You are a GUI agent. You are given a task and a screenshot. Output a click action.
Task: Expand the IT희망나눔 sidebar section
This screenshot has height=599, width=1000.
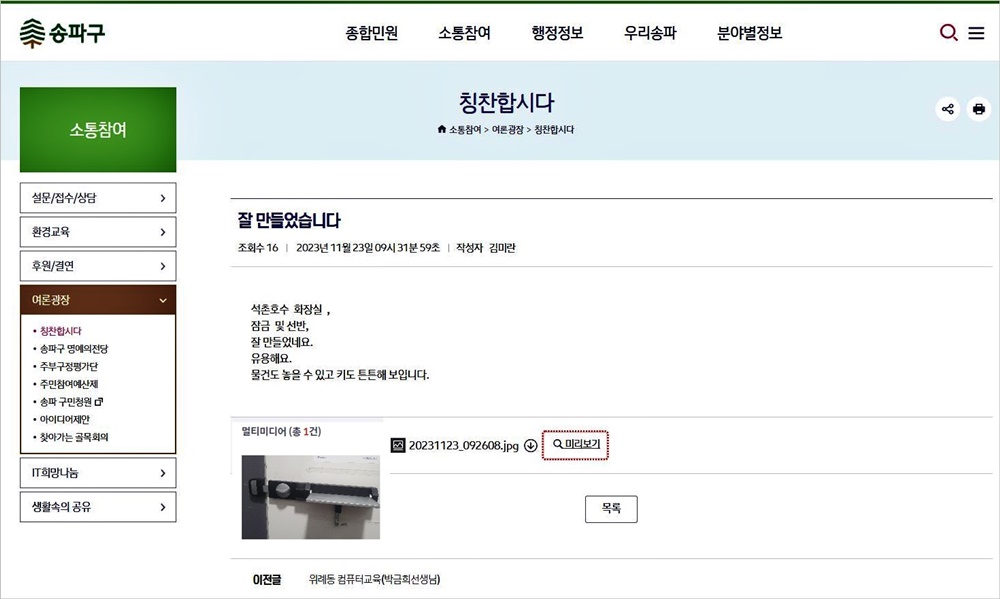click(x=98, y=473)
